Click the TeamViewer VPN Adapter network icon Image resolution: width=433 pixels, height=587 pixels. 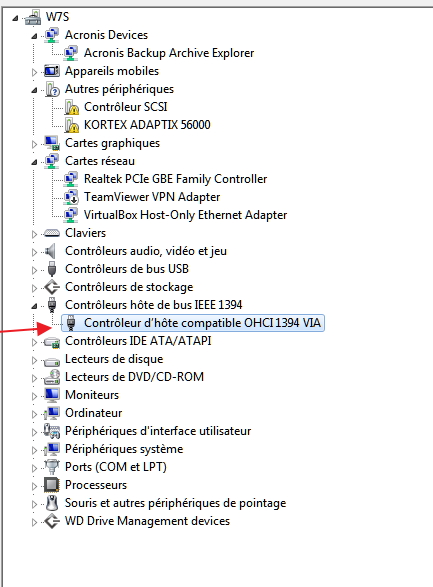71,197
